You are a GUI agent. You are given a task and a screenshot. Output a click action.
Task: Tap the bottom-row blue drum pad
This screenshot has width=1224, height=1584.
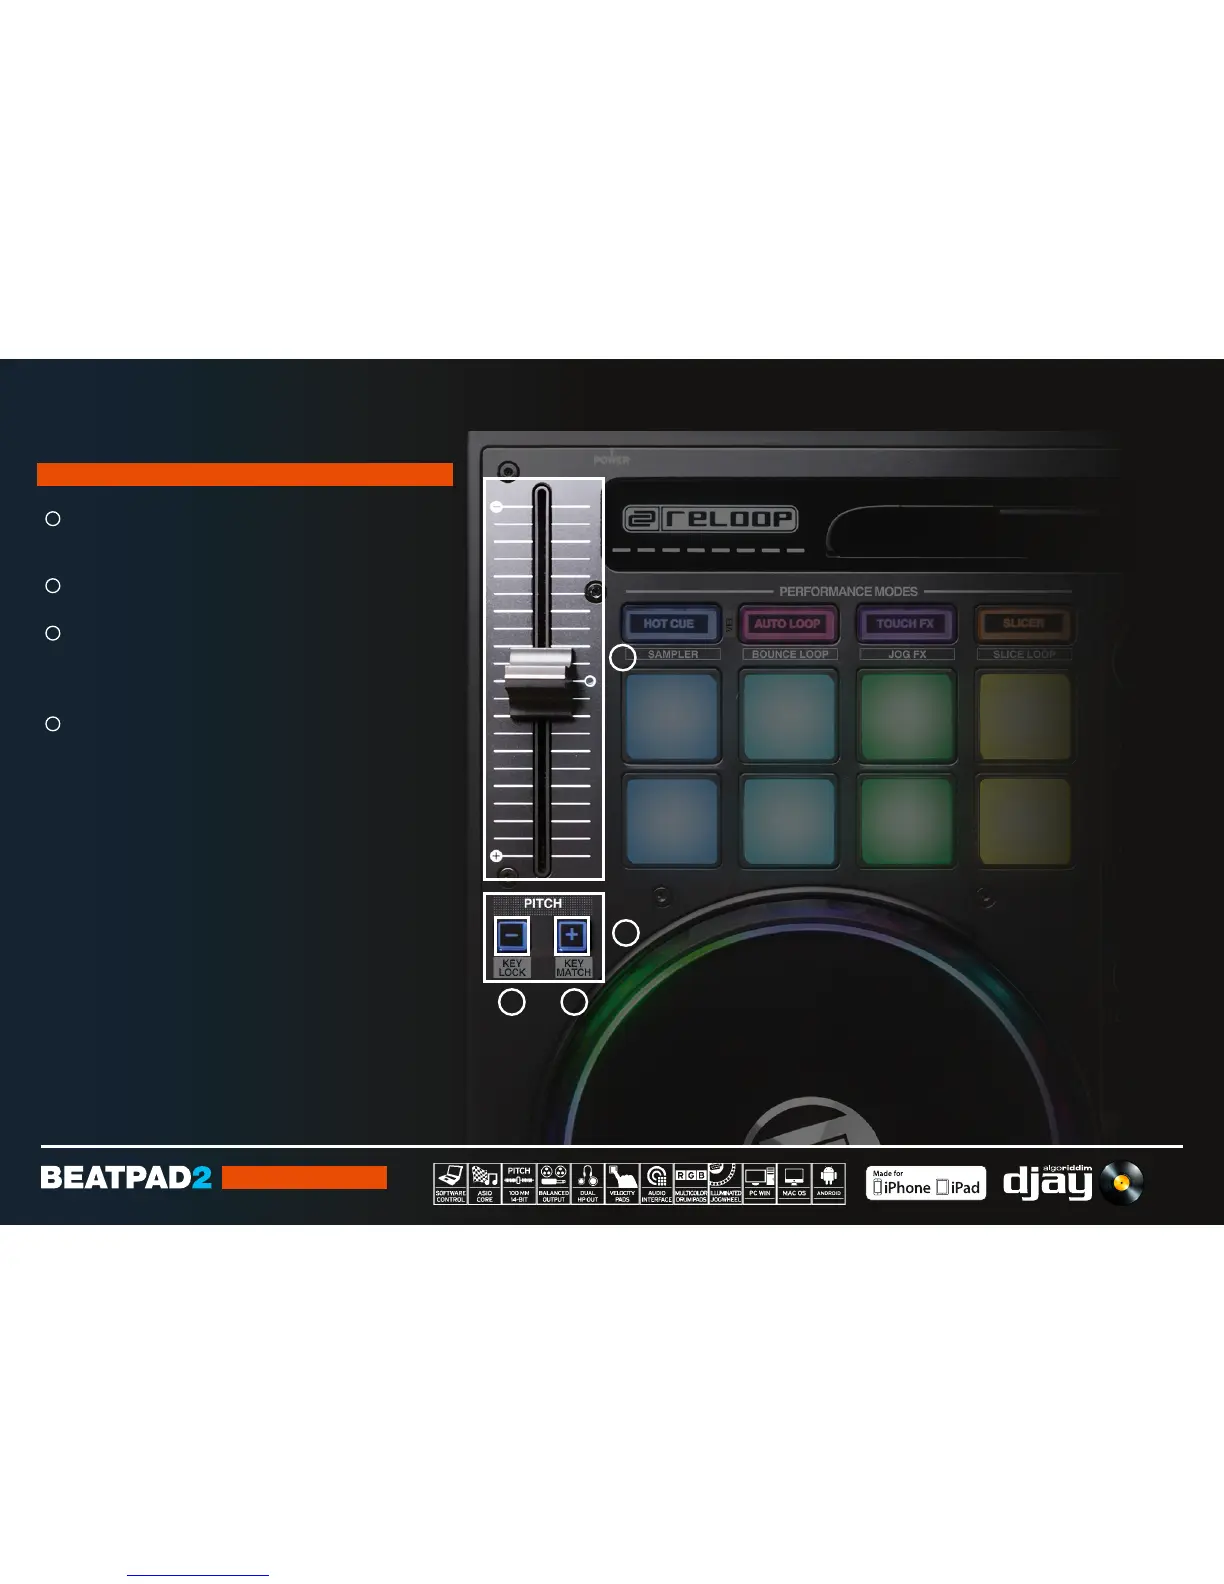point(672,820)
